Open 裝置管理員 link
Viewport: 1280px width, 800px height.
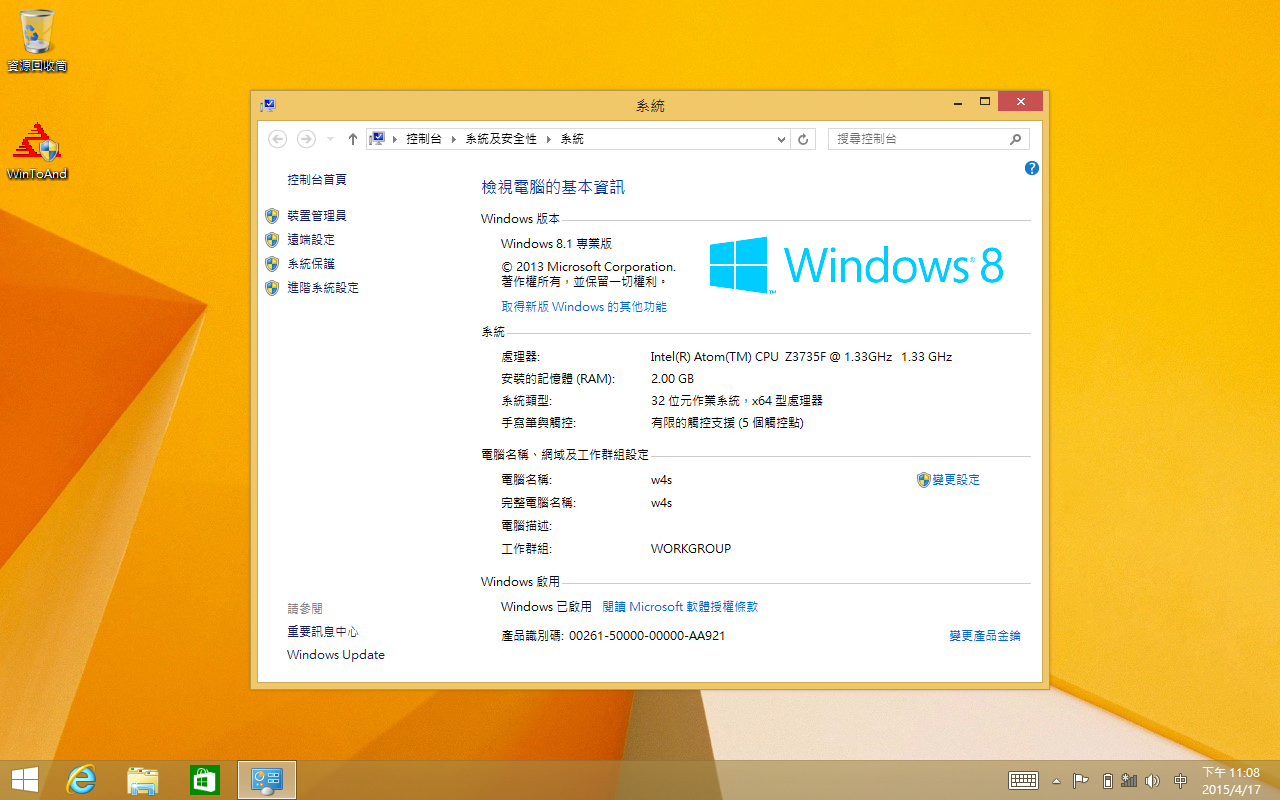(x=317, y=216)
